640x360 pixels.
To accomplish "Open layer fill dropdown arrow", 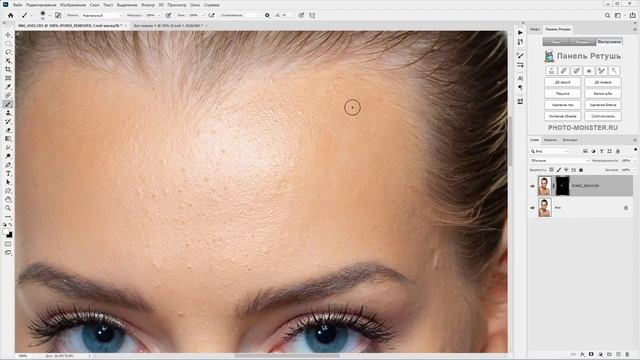I will coord(633,170).
